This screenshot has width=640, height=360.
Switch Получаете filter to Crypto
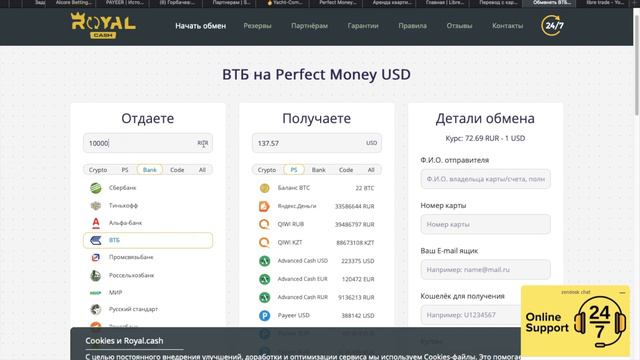pyautogui.click(x=267, y=170)
